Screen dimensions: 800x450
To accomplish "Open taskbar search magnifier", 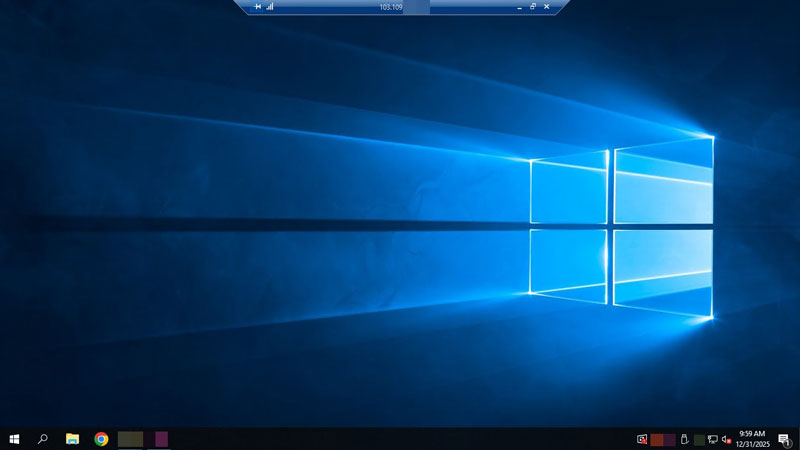I will click(x=43, y=439).
